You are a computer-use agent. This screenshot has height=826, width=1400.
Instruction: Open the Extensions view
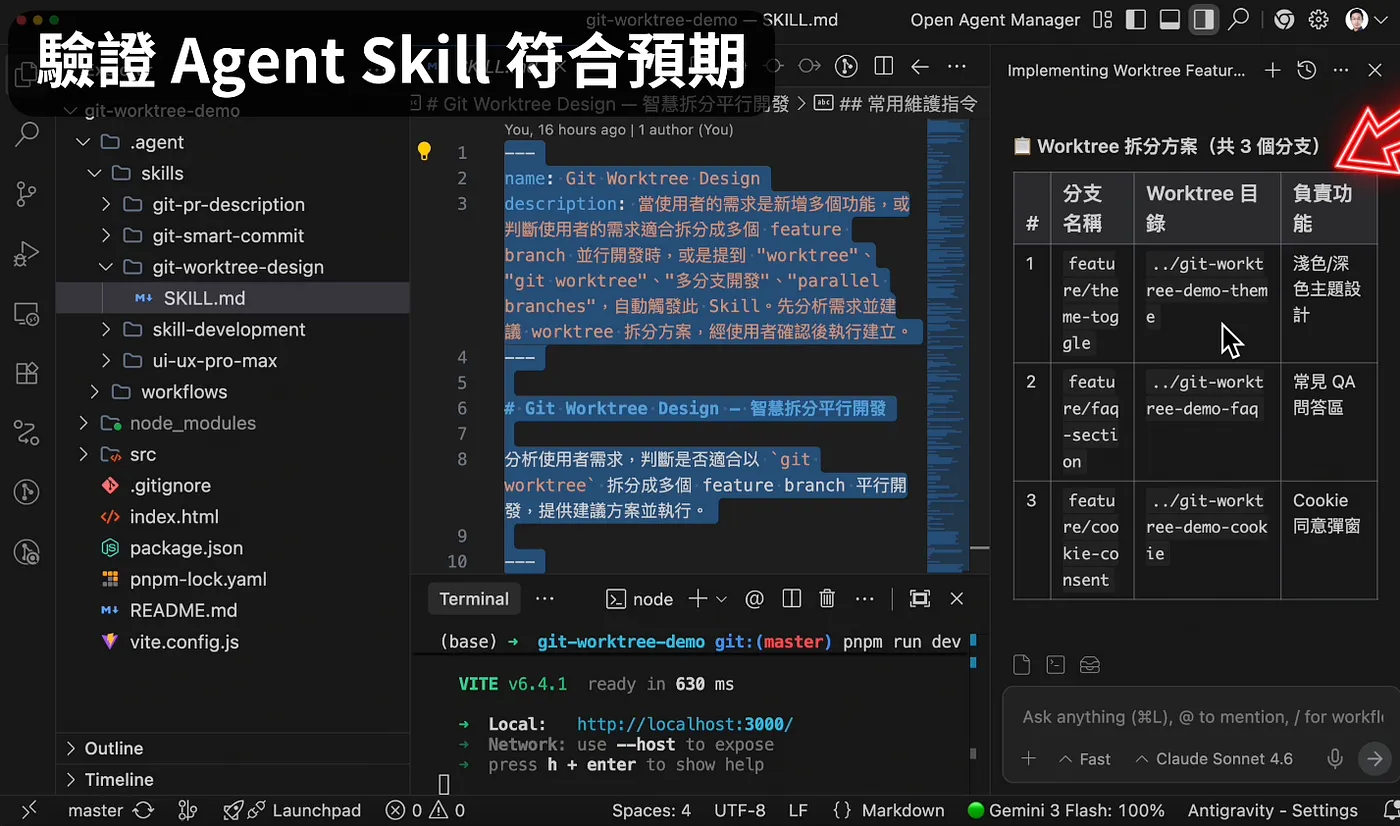click(x=27, y=373)
